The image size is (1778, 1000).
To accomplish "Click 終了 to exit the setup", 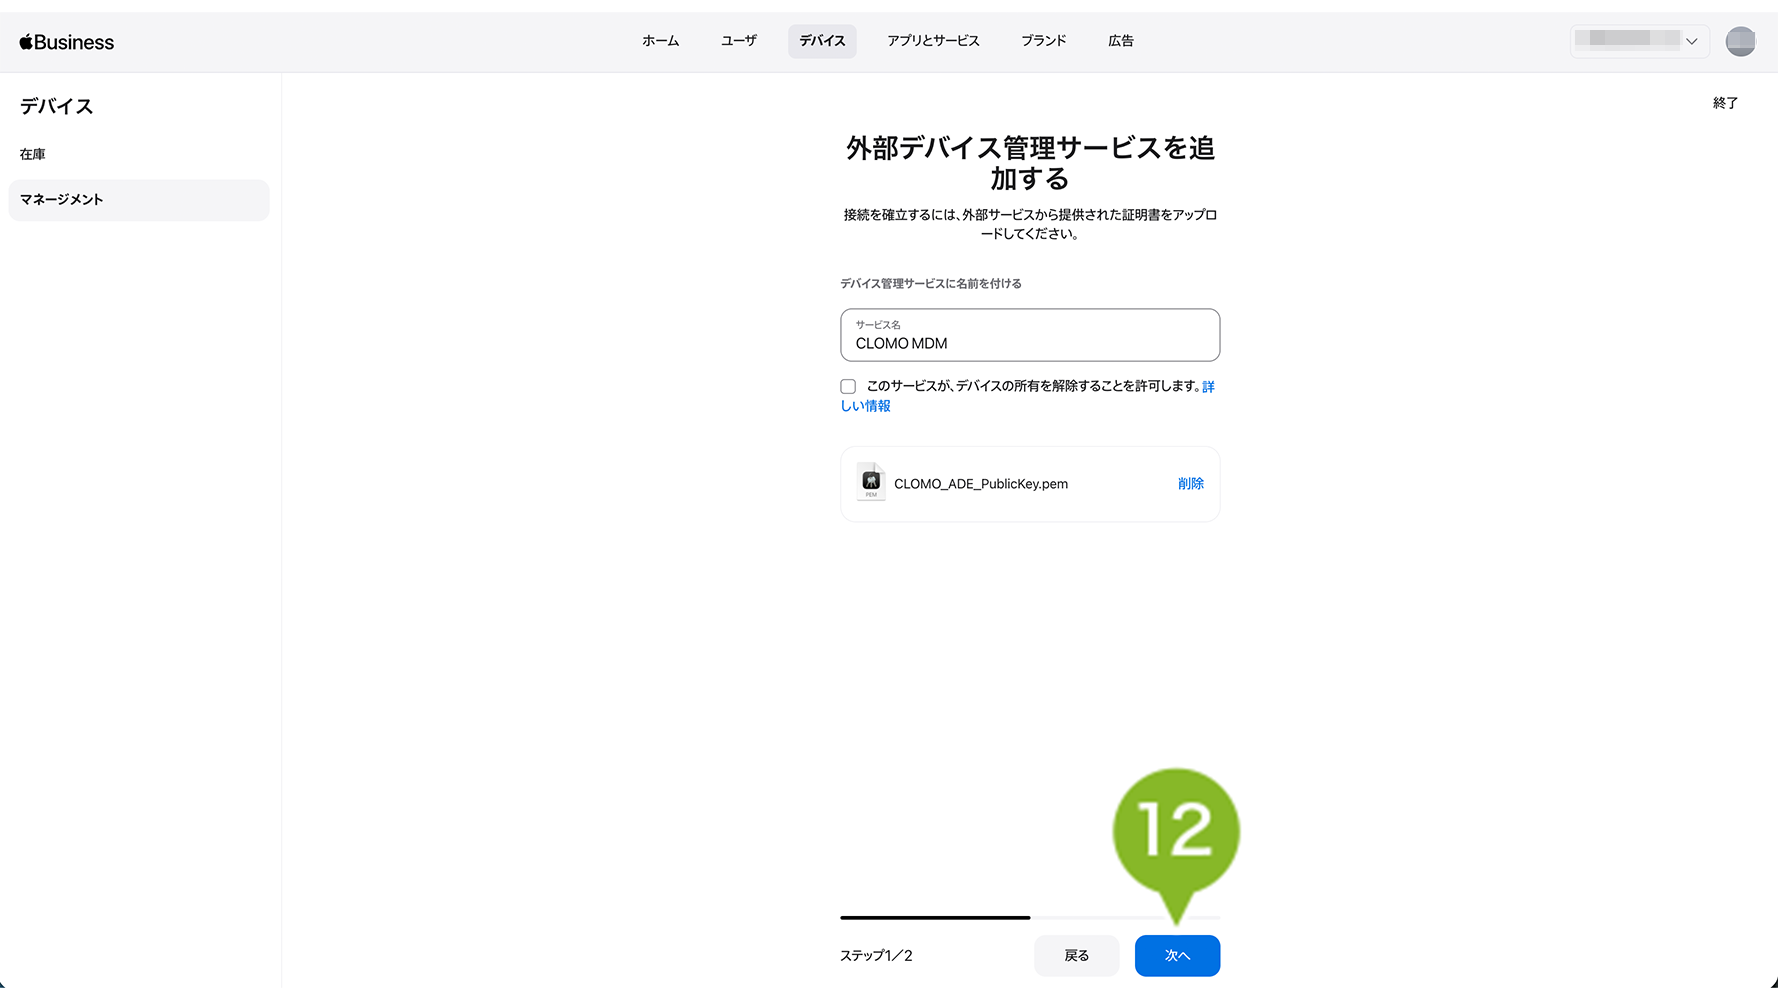I will tap(1725, 103).
